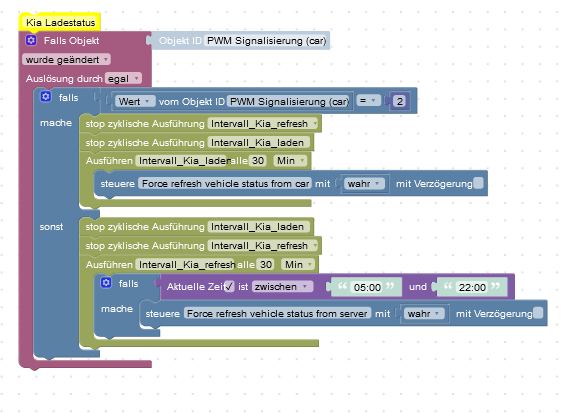Open the 'zwischen' time condition dropdown

pyautogui.click(x=282, y=287)
